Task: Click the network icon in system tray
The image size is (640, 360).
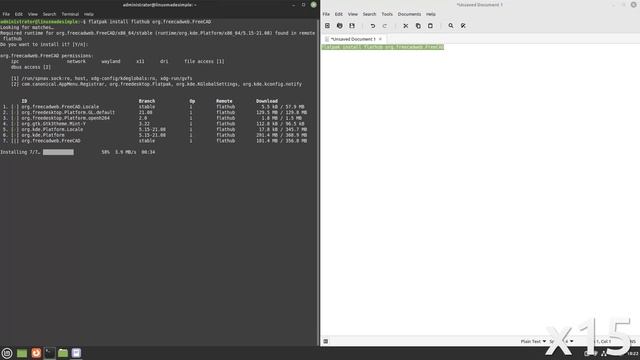Action: (x=604, y=353)
